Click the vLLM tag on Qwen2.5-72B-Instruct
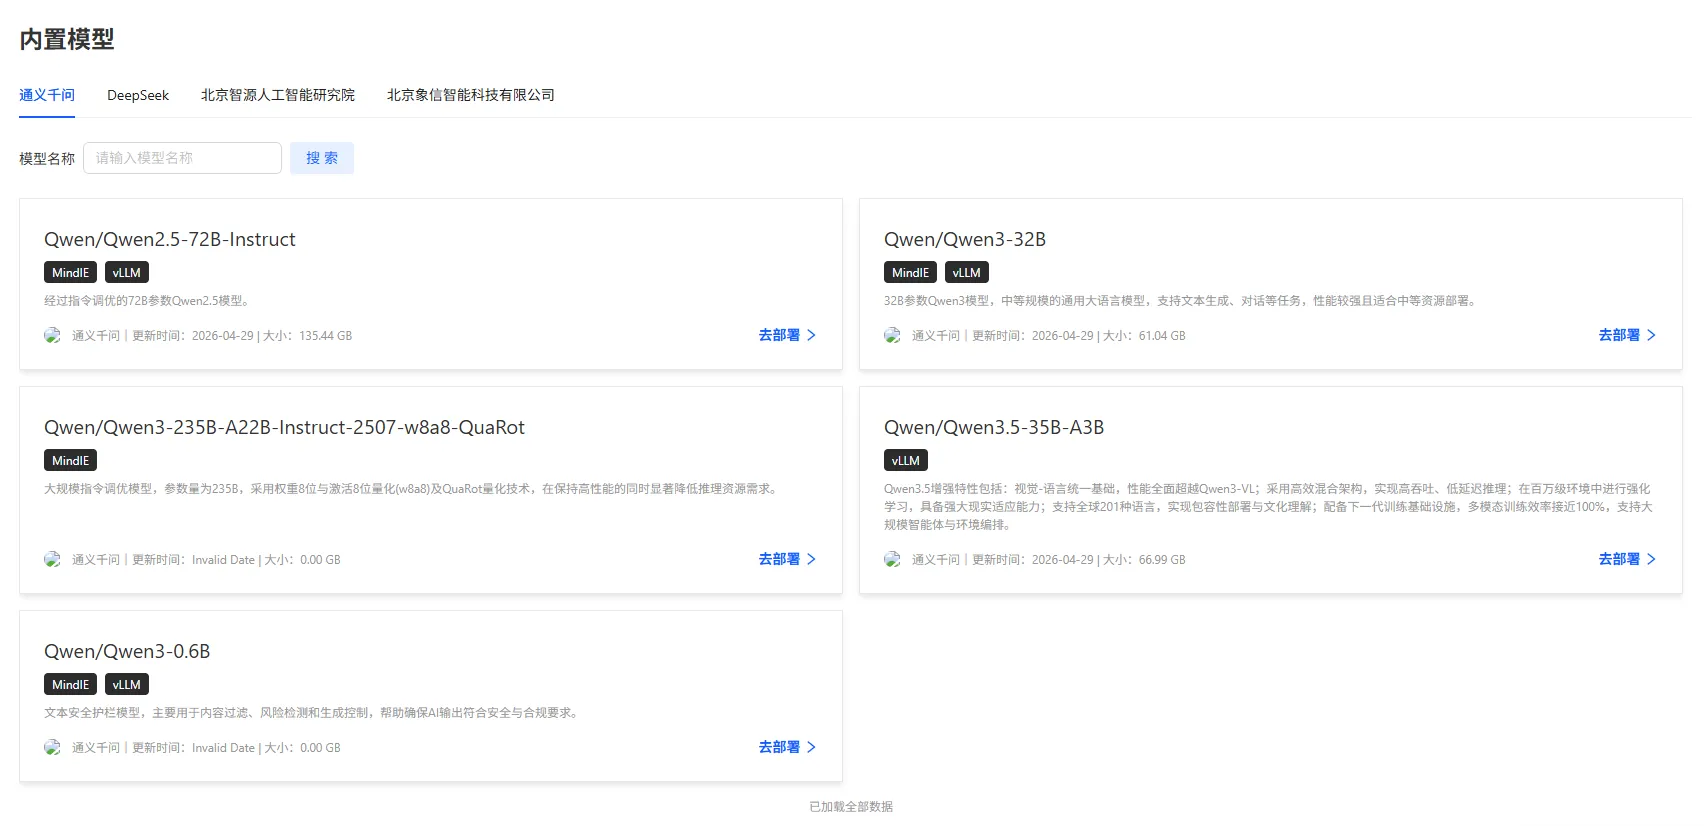 tap(127, 272)
